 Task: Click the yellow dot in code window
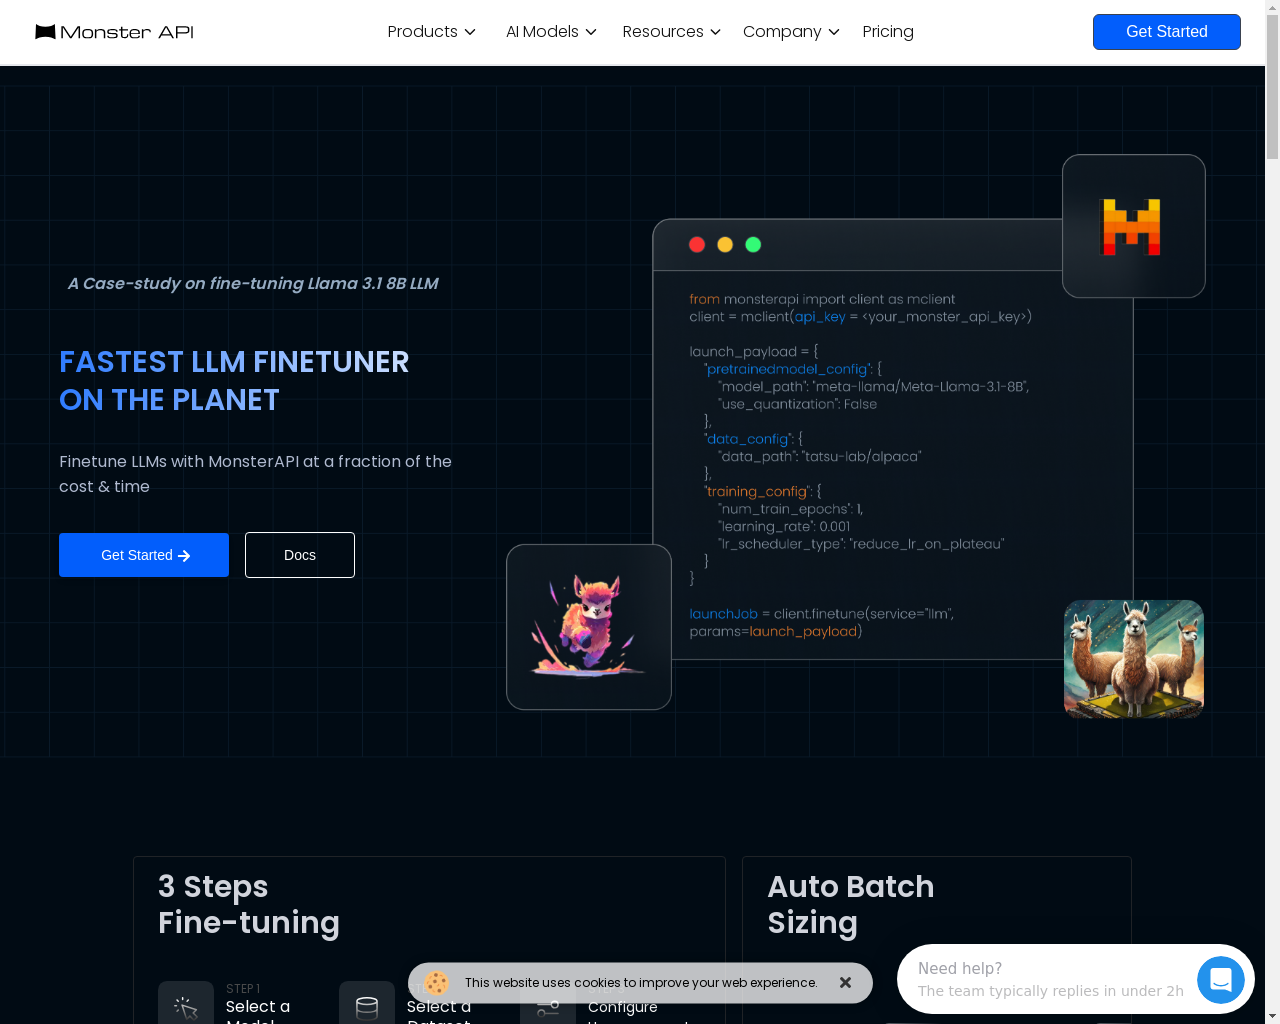pyautogui.click(x=725, y=245)
